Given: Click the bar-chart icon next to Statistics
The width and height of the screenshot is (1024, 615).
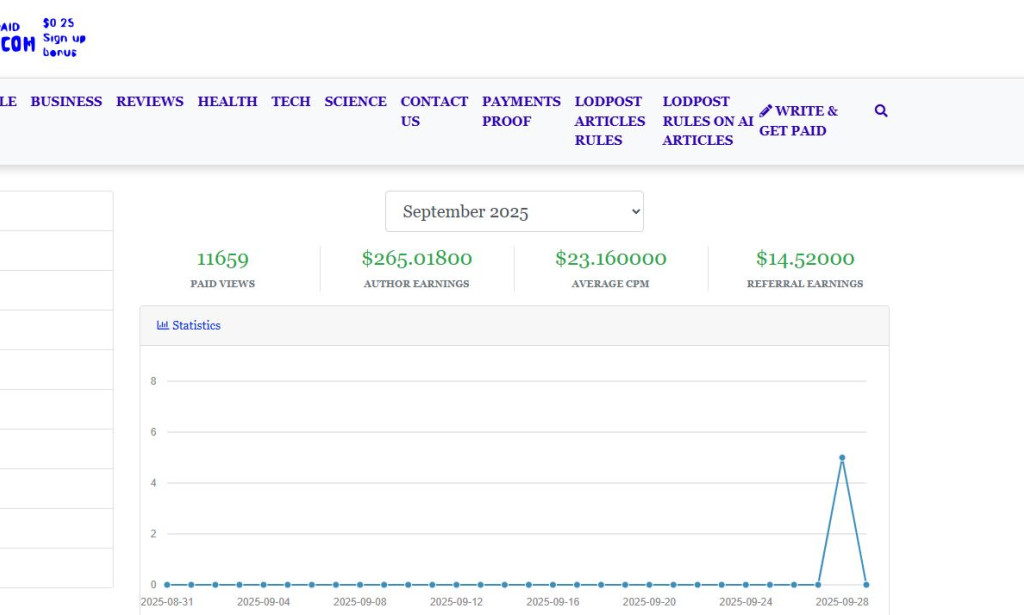Looking at the screenshot, I should click(x=163, y=325).
